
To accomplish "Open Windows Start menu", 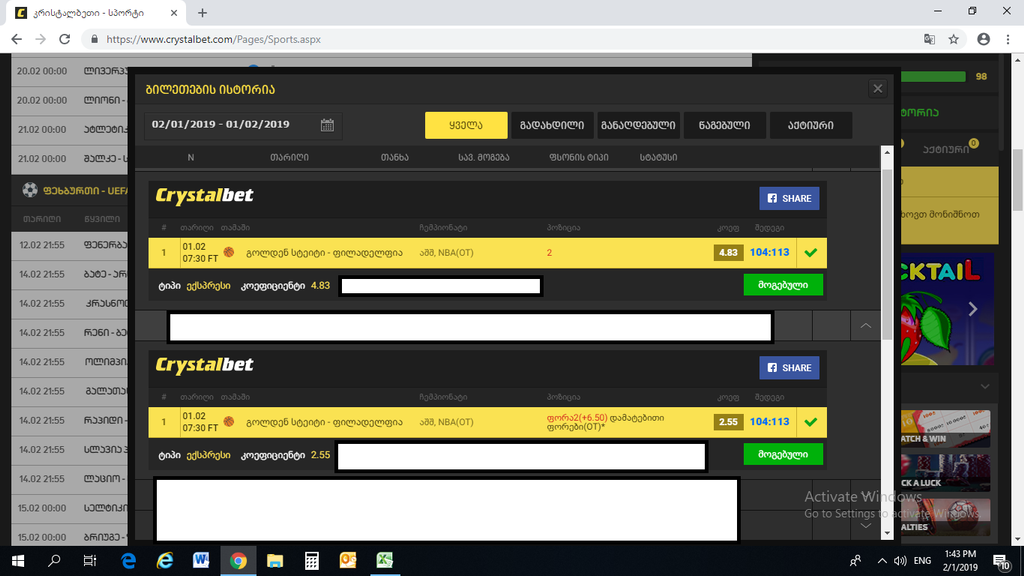I will pos(18,560).
